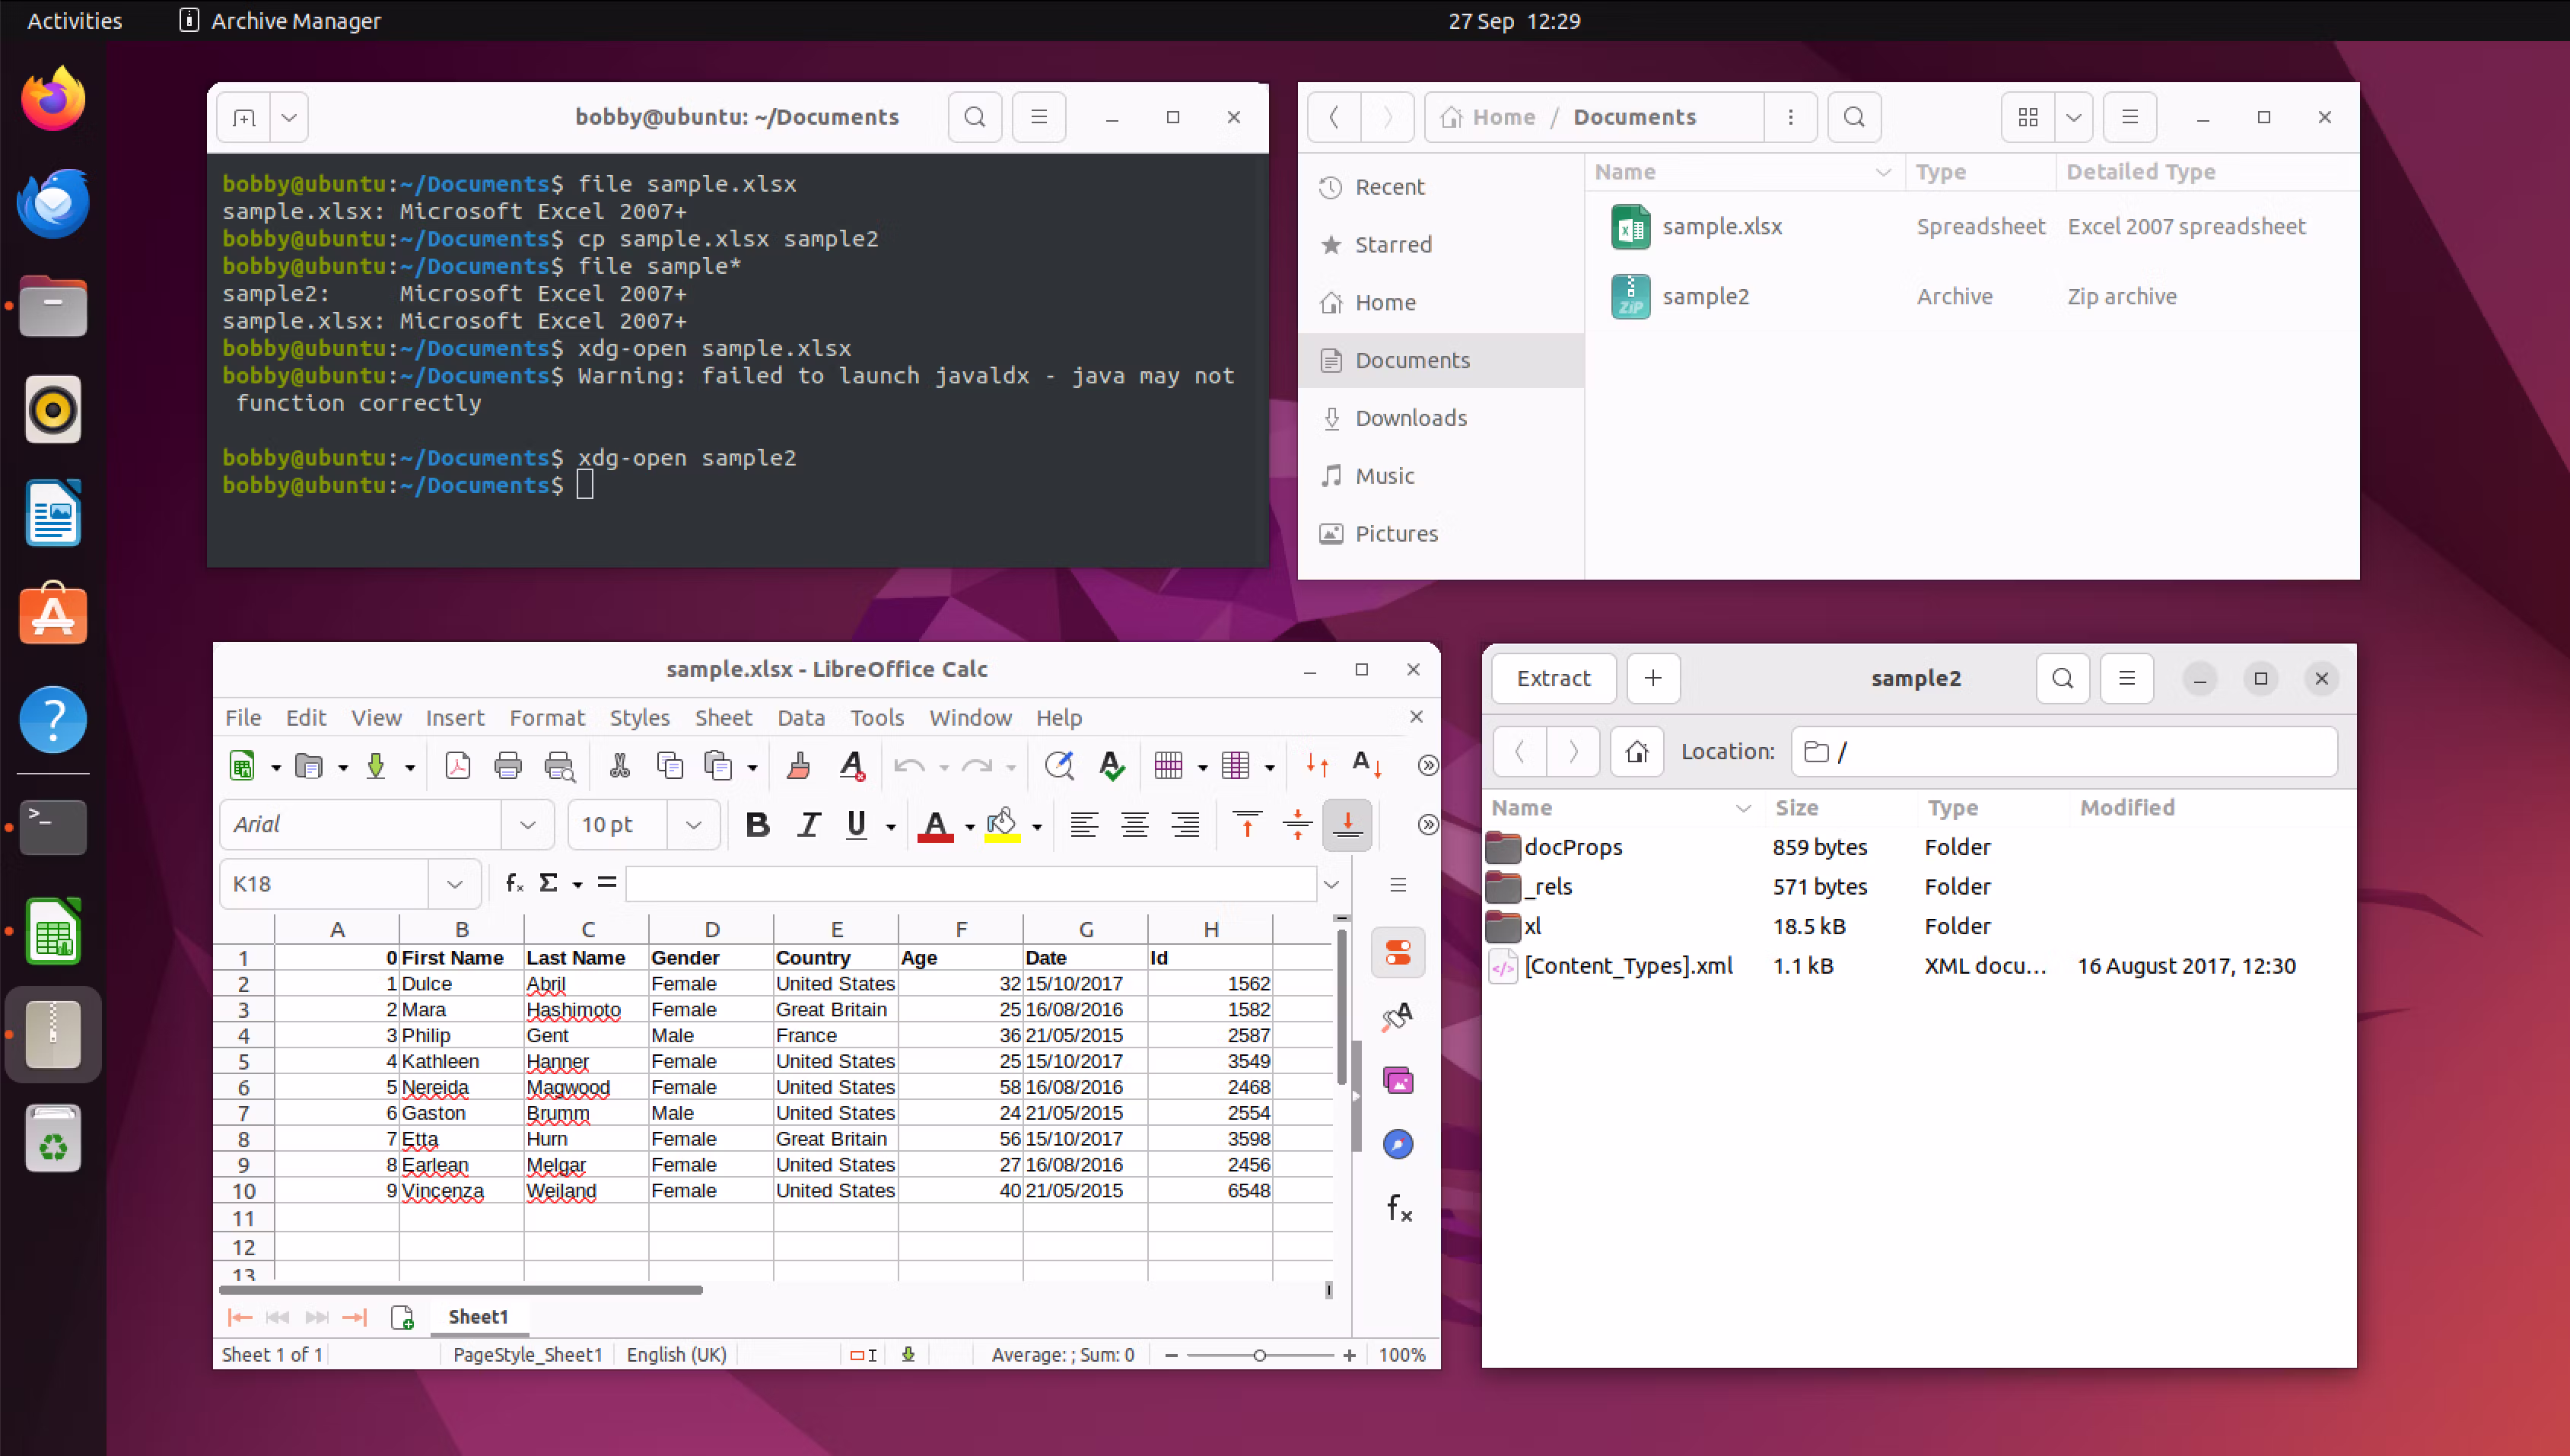The image size is (2570, 1456).
Task: Open the Navigator compass icon in sidebar
Action: tap(1398, 1144)
